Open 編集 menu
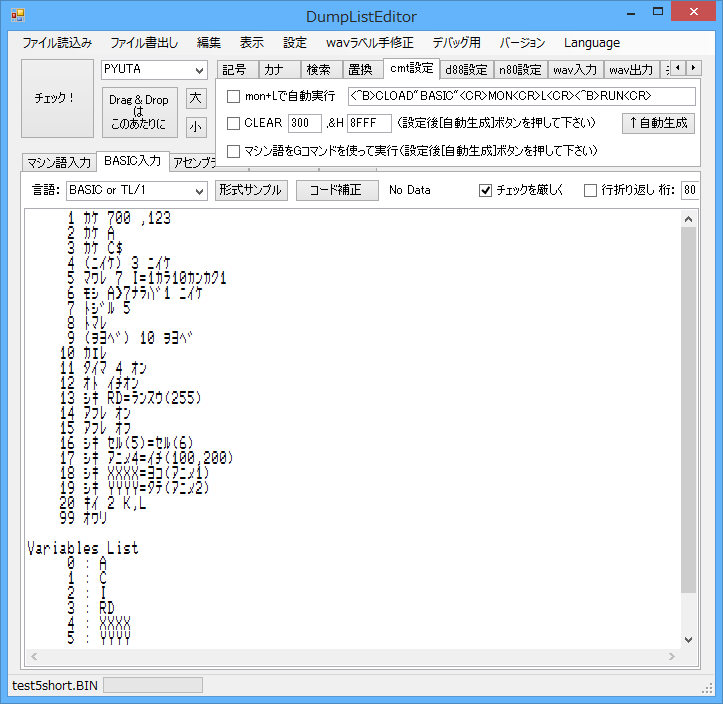Screen dimensions: 723x704 pos(209,43)
